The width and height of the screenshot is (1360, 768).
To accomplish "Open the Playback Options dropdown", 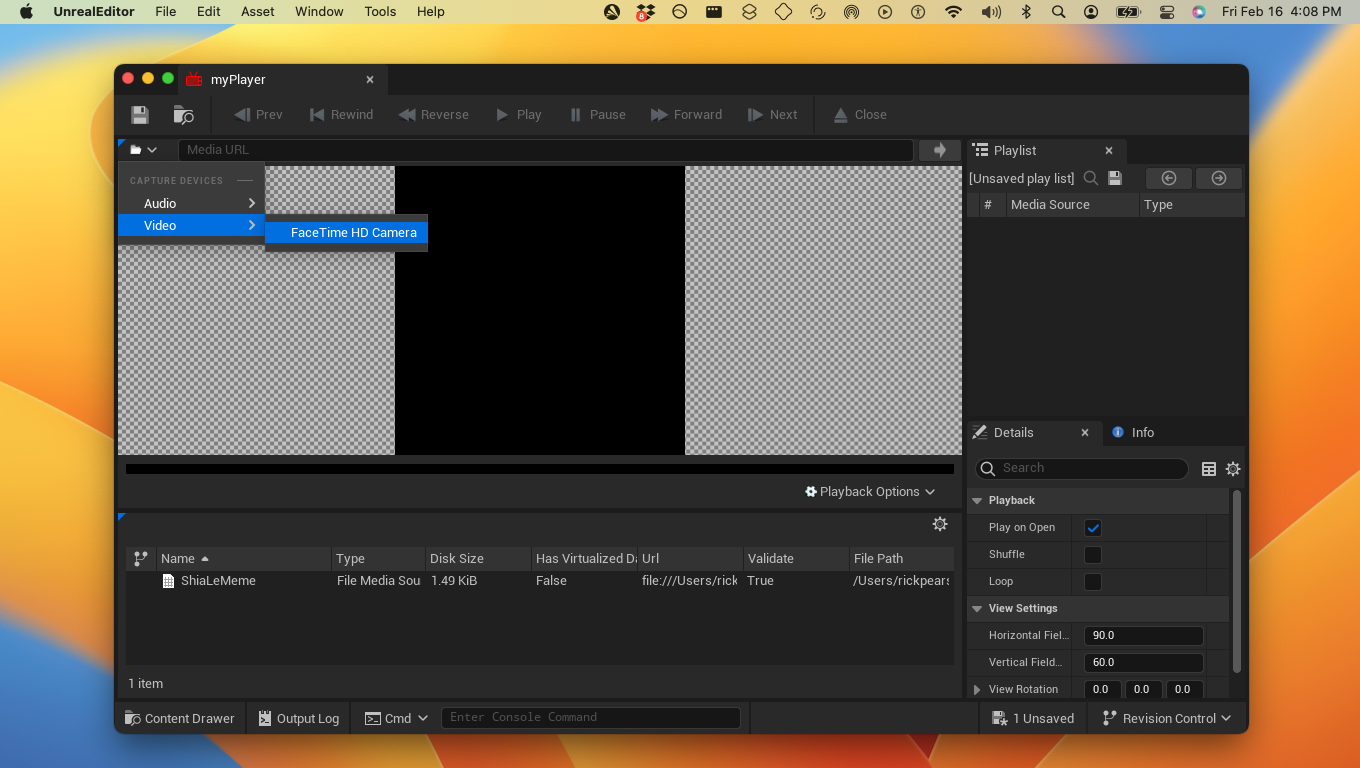I will point(870,492).
